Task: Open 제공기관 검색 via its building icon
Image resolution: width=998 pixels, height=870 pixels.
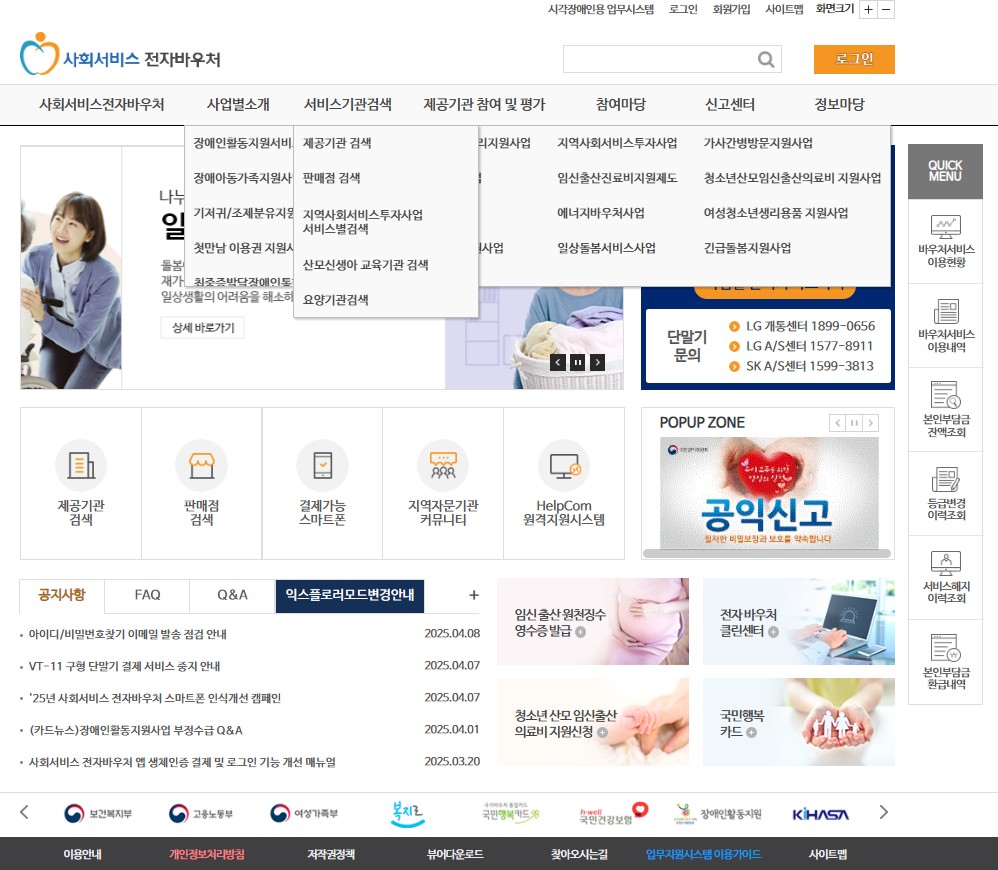Action: (80, 466)
